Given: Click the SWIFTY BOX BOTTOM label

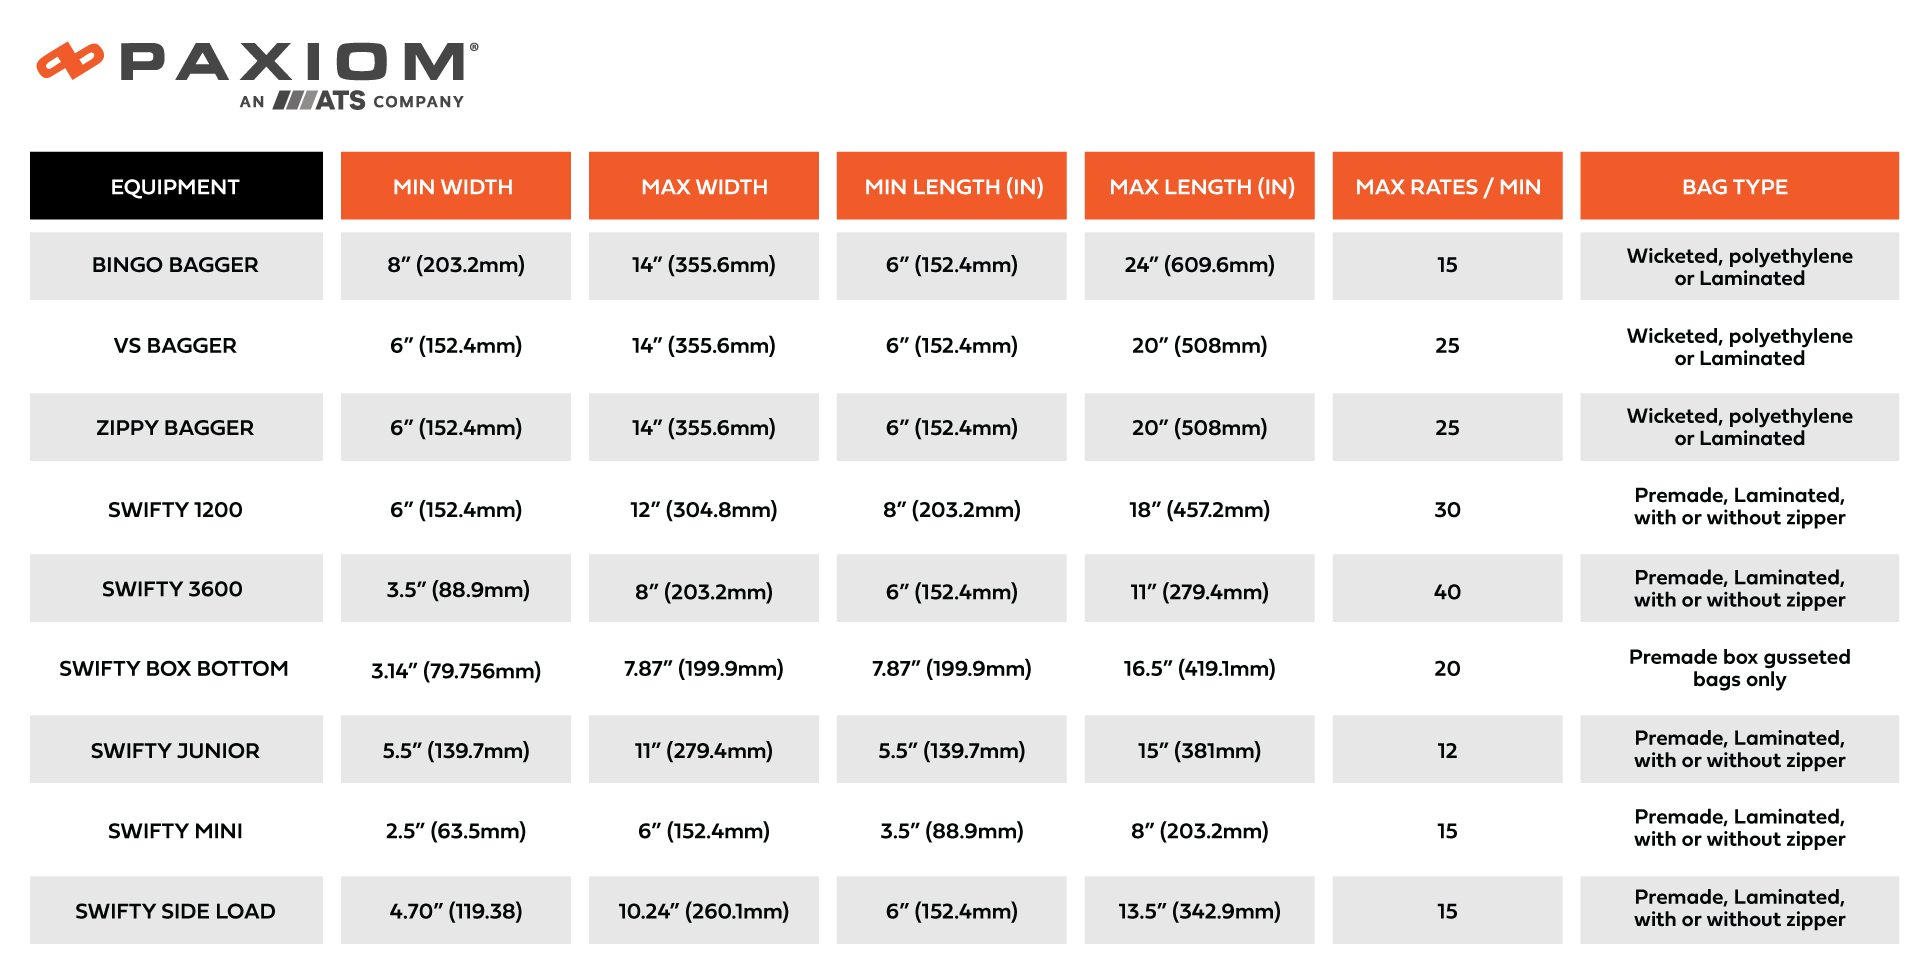Looking at the screenshot, I should click(174, 669).
